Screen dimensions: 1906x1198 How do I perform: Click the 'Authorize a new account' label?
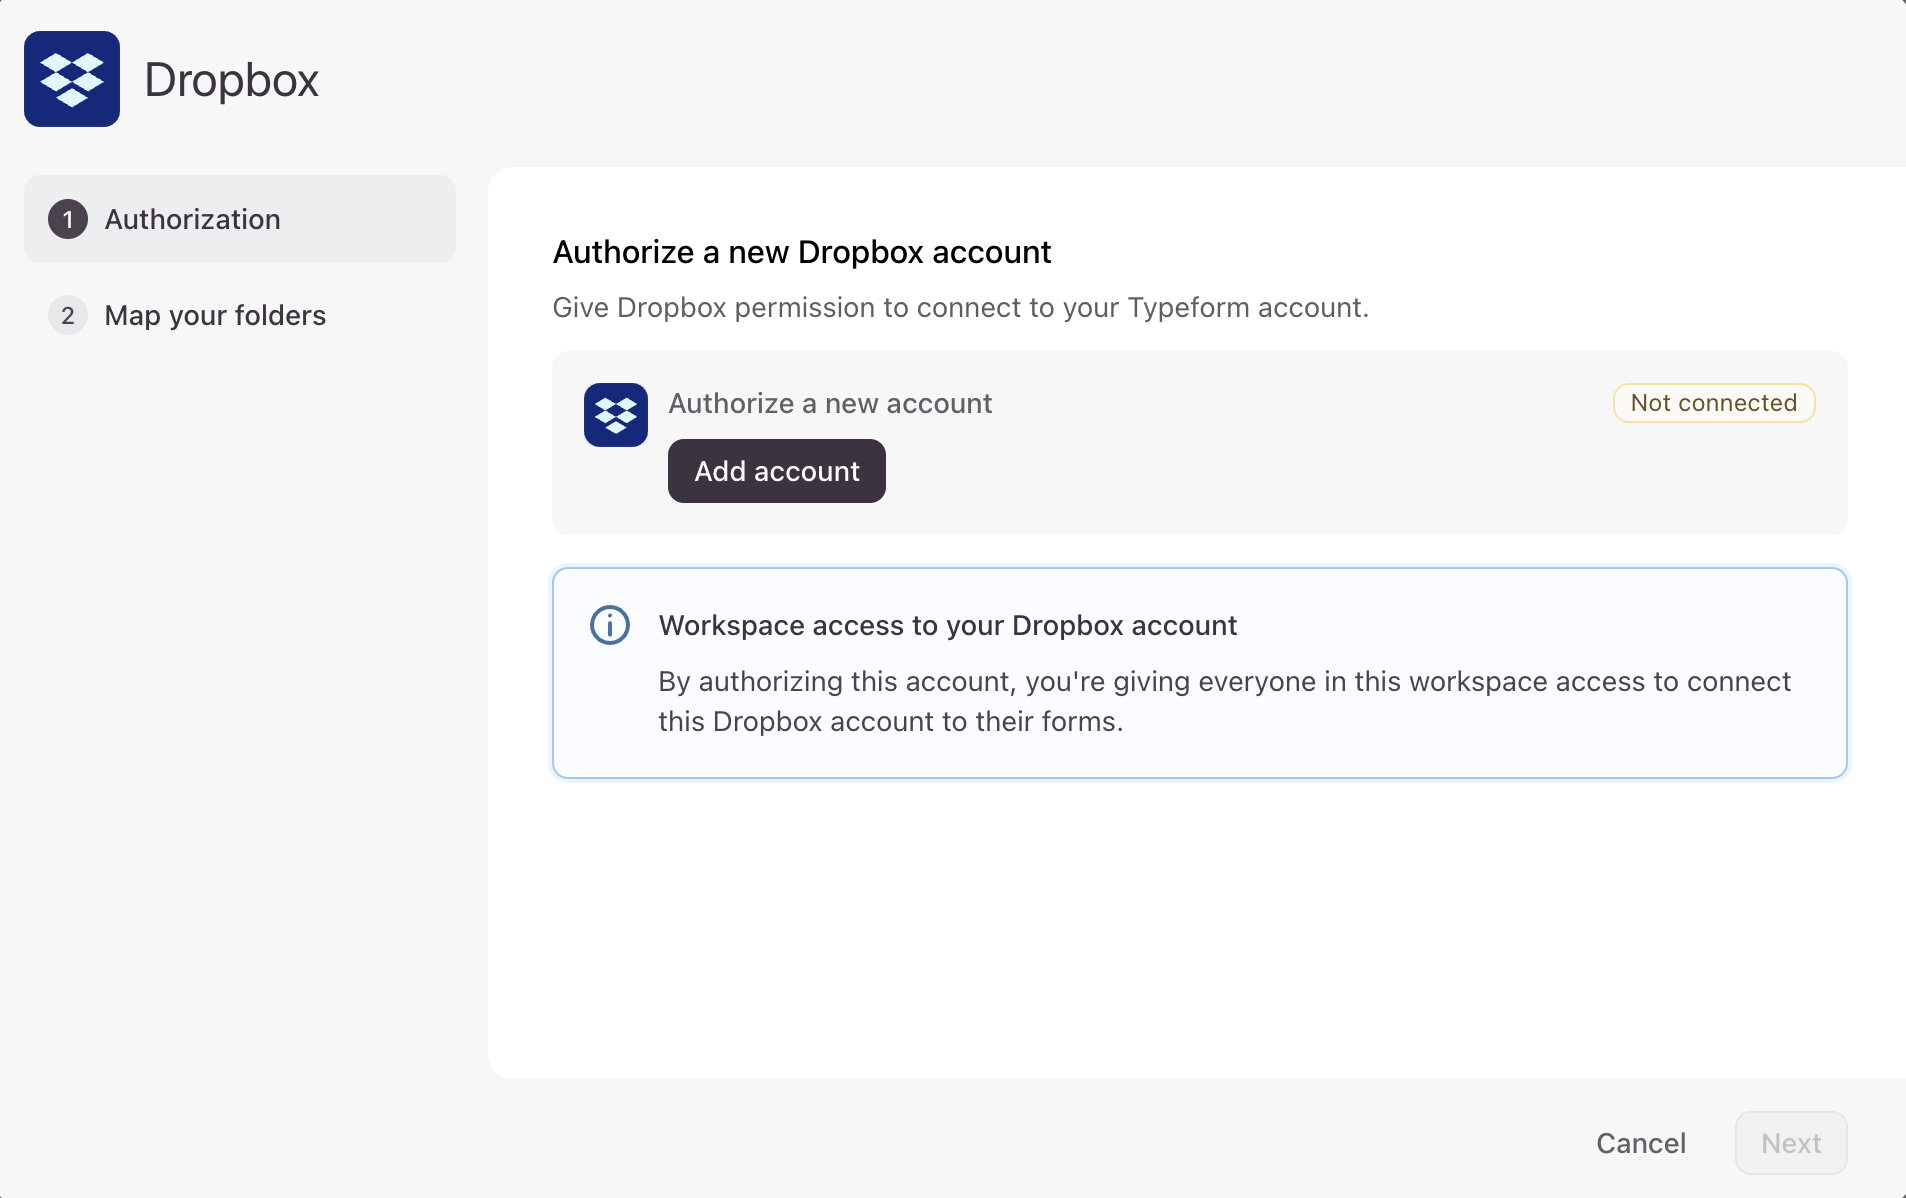click(x=830, y=403)
